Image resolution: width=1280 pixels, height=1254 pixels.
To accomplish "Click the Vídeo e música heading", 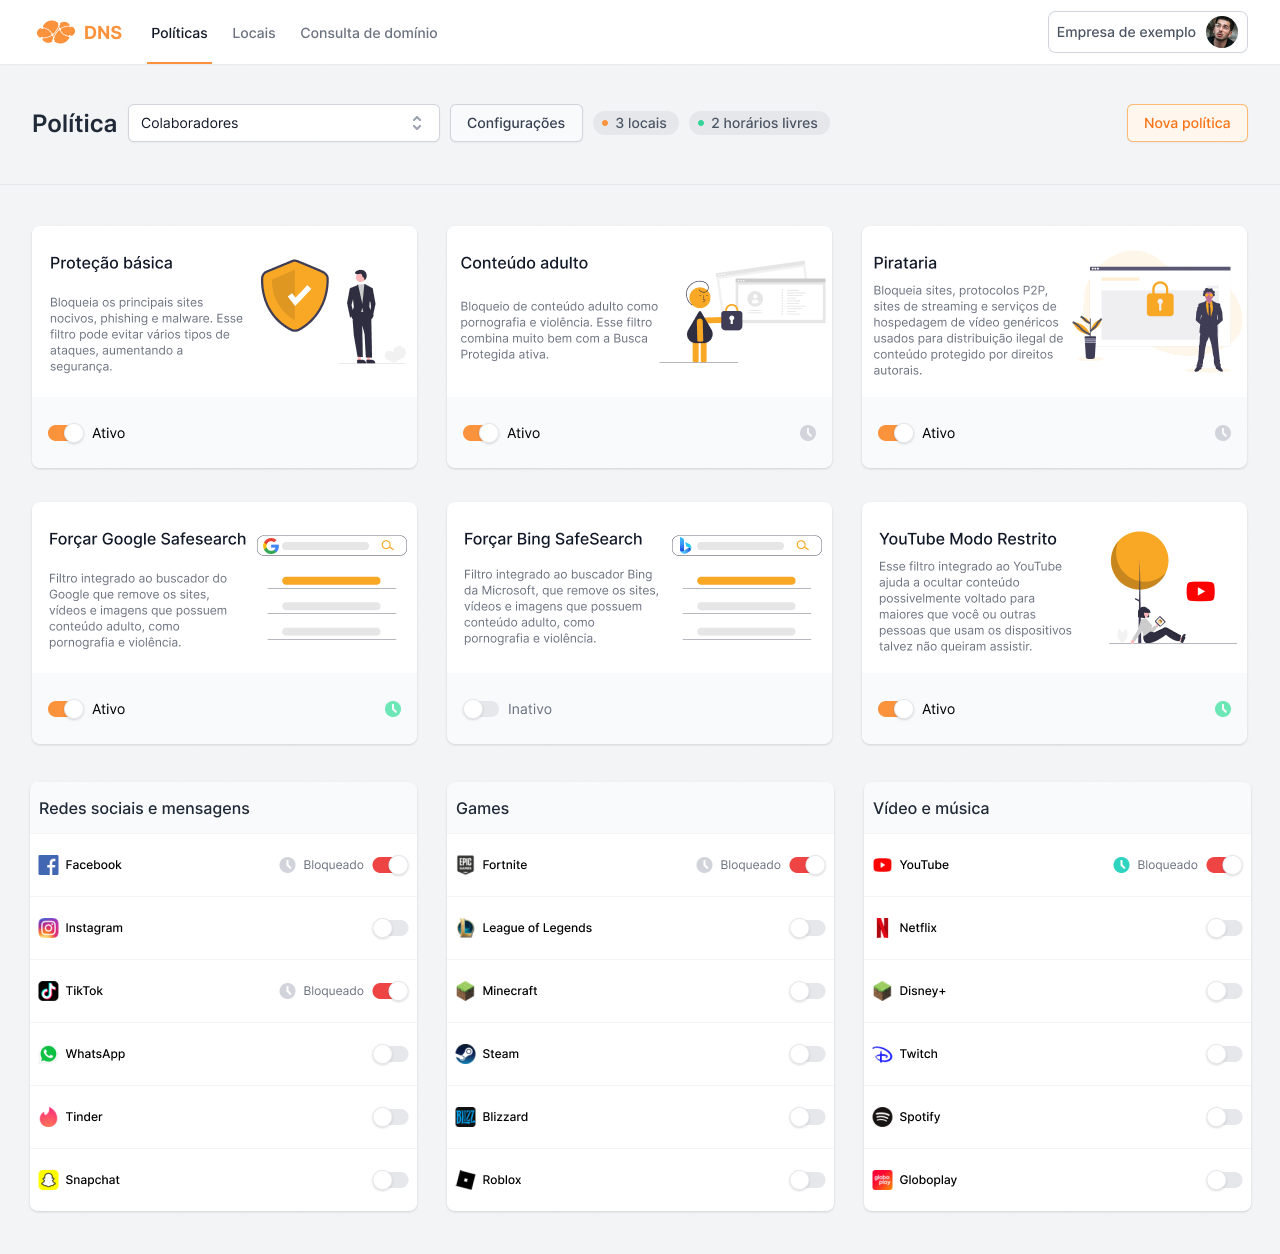I will (x=931, y=808).
